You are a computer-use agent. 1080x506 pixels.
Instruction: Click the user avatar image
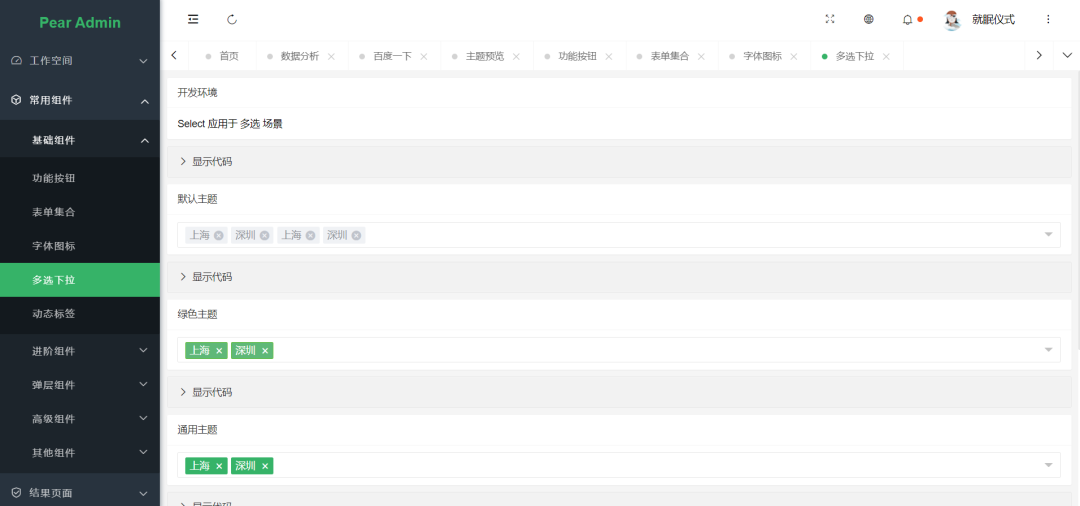953,20
